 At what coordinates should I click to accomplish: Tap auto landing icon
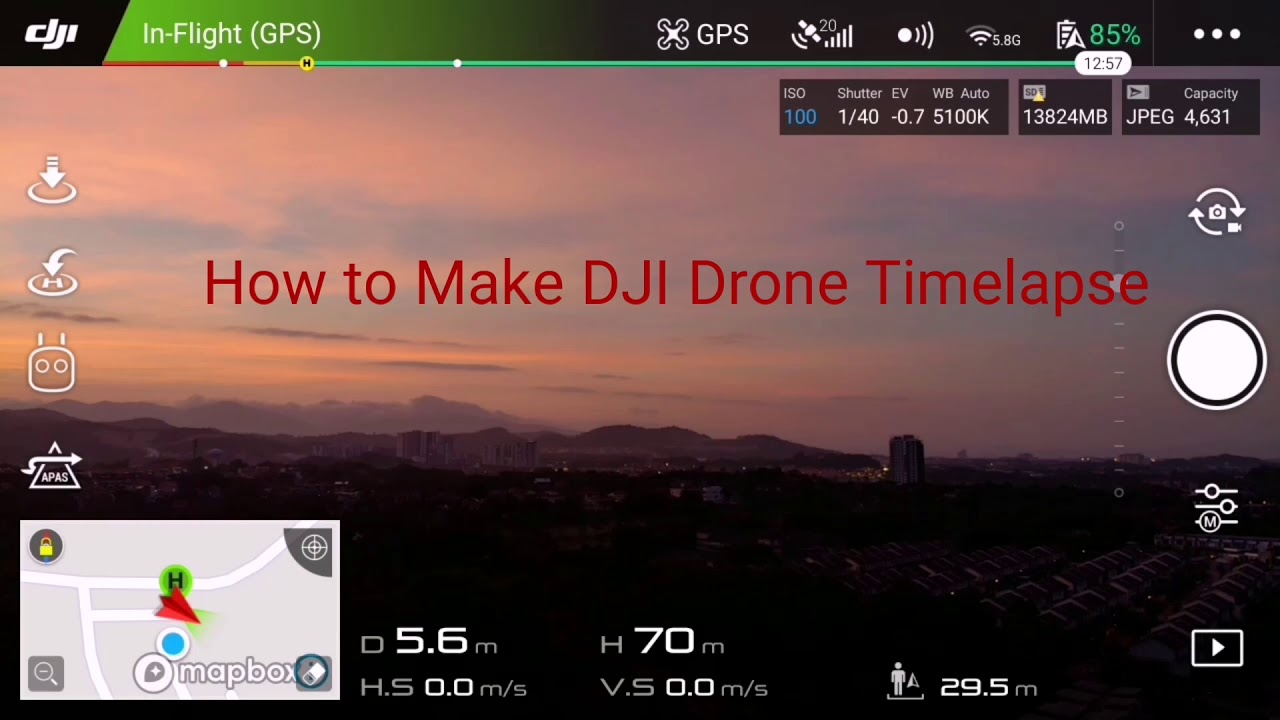(52, 180)
